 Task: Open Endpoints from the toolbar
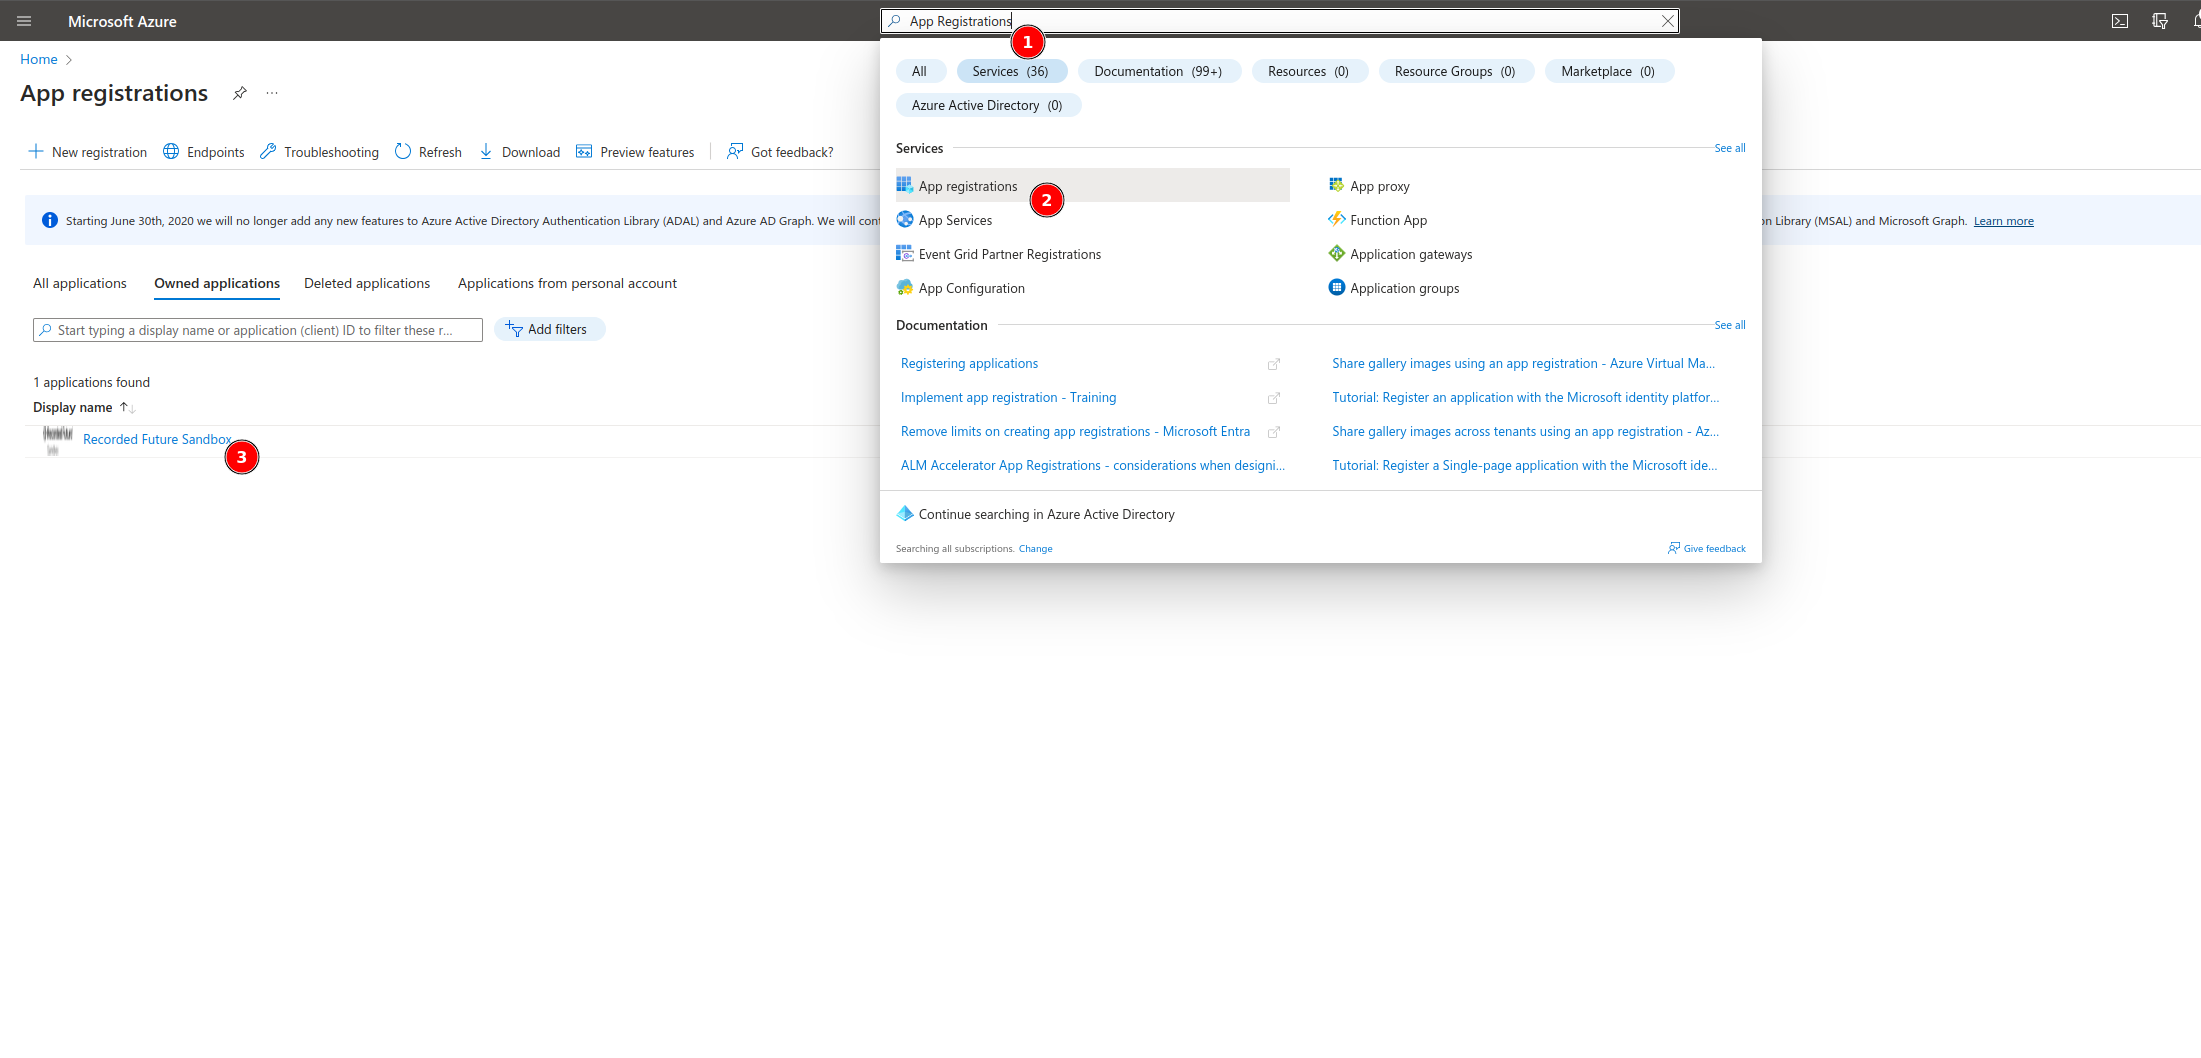pos(204,152)
